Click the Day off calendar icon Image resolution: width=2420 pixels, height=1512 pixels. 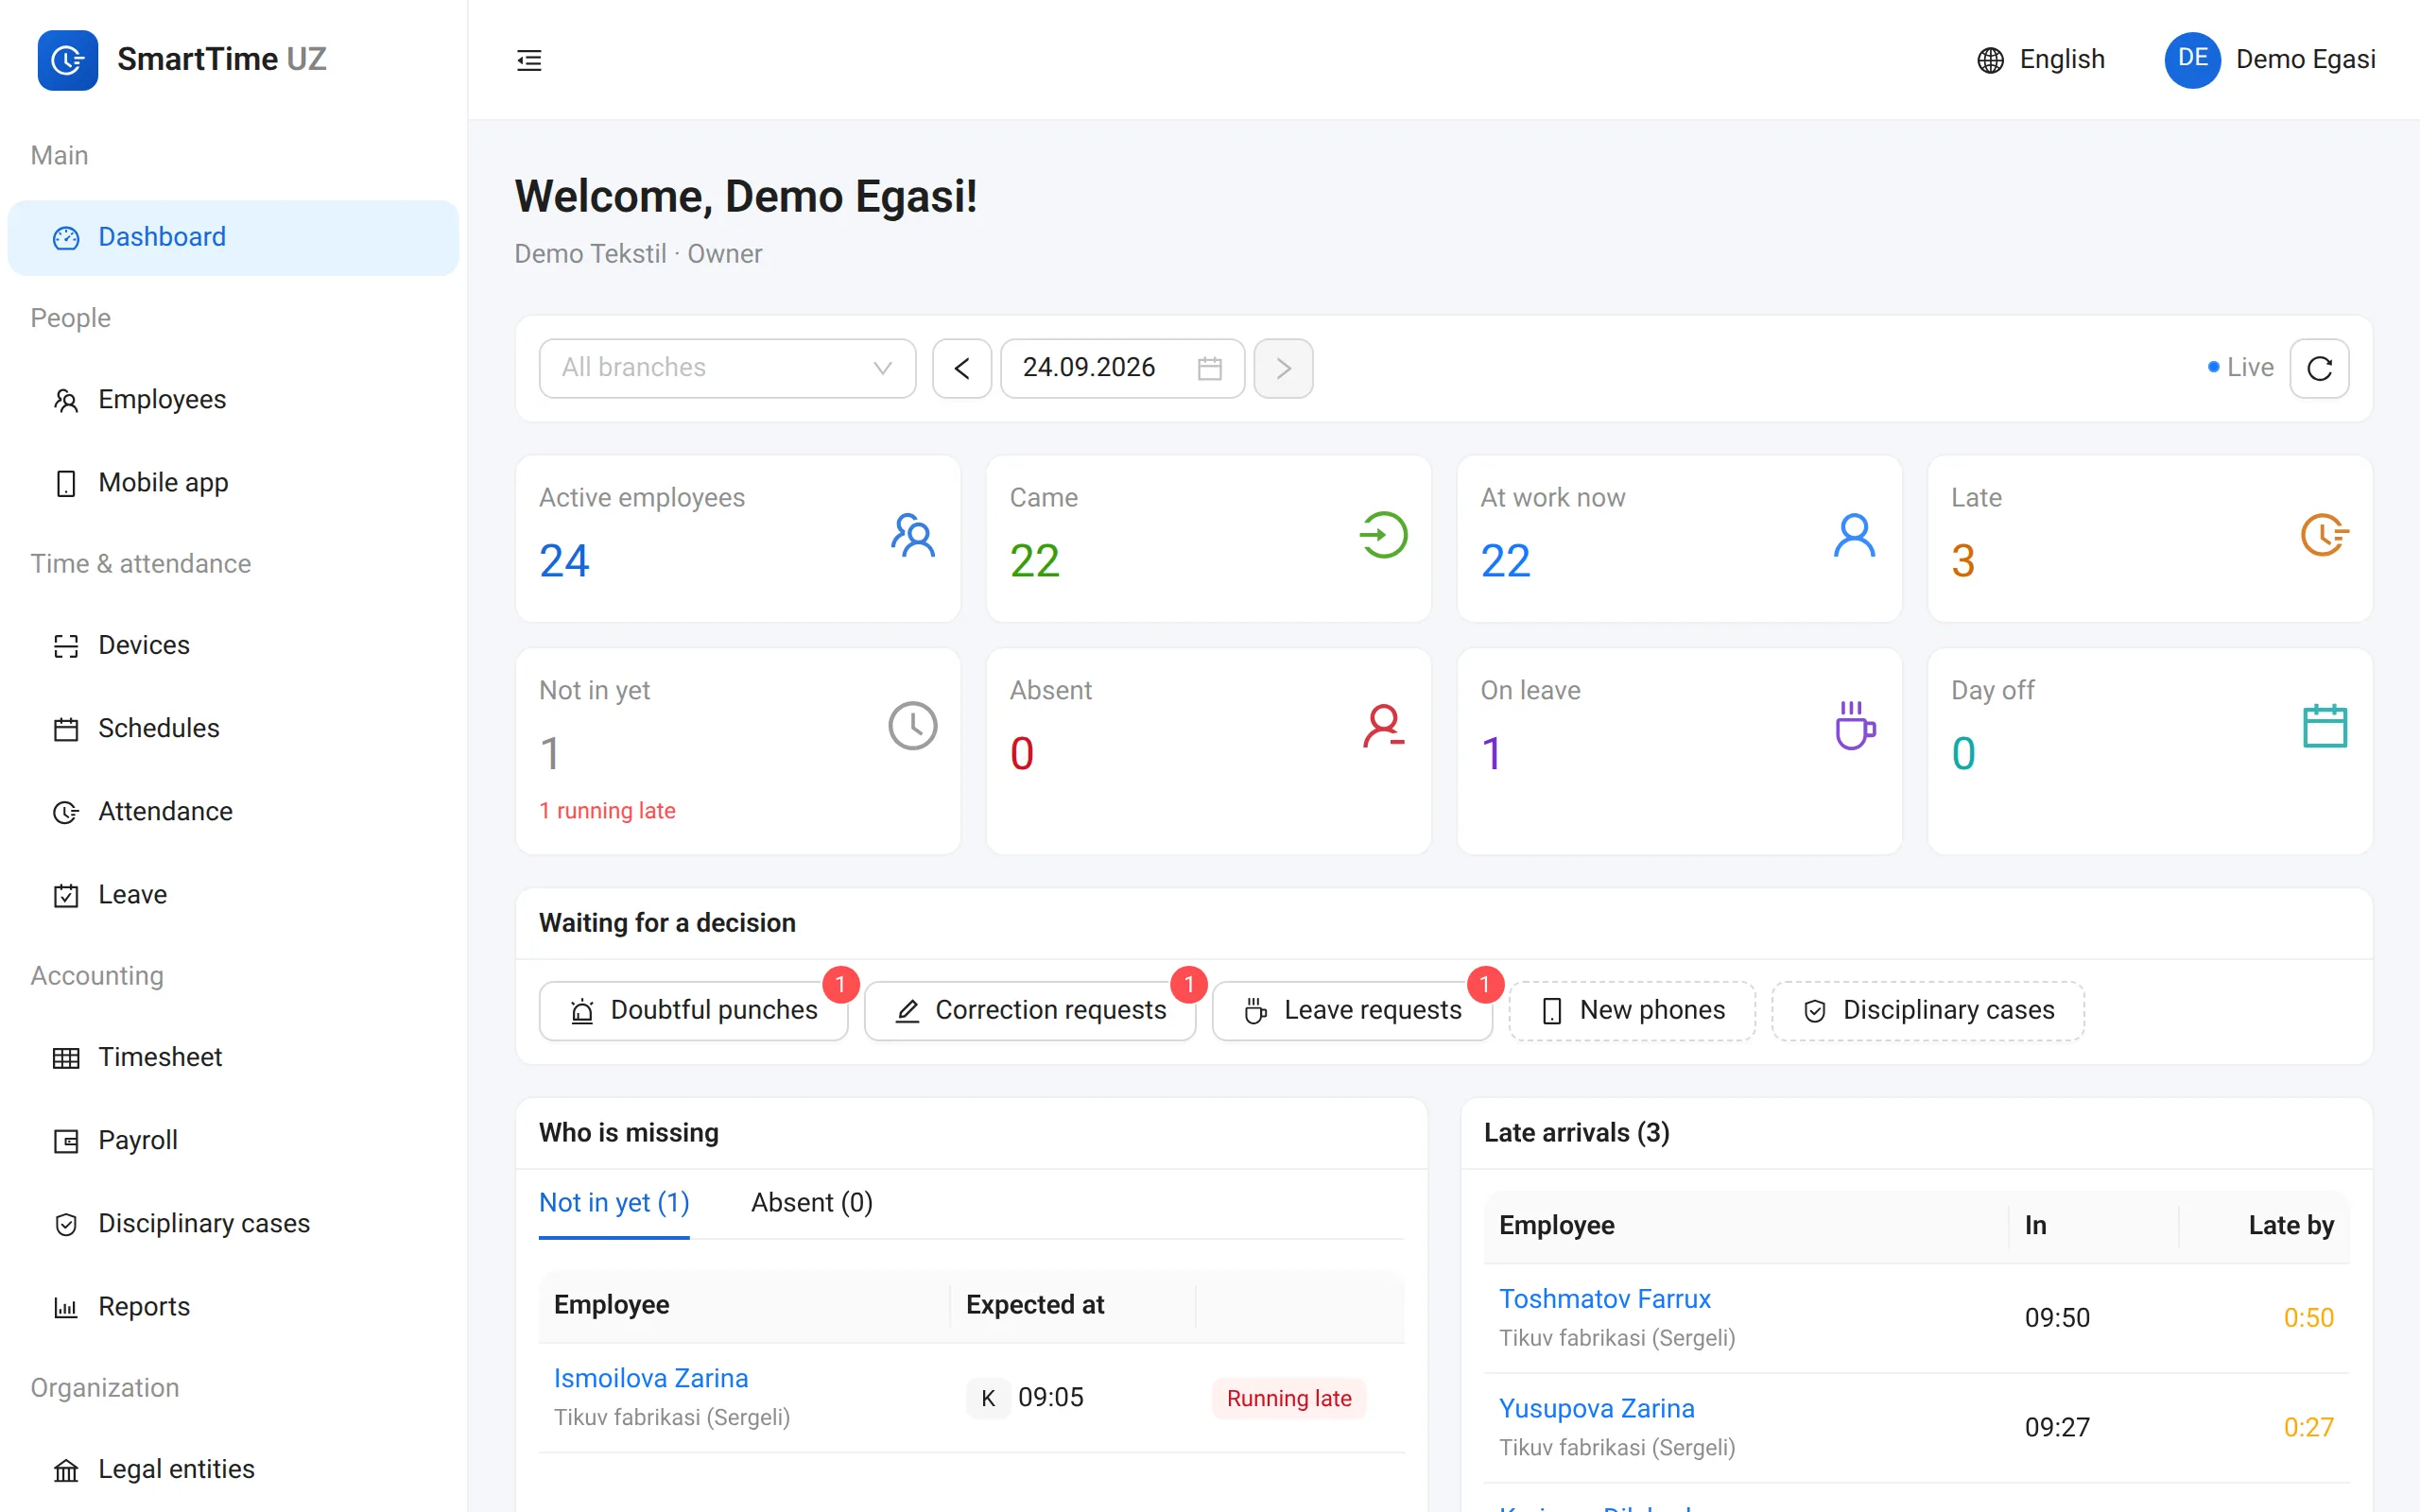(x=2325, y=726)
